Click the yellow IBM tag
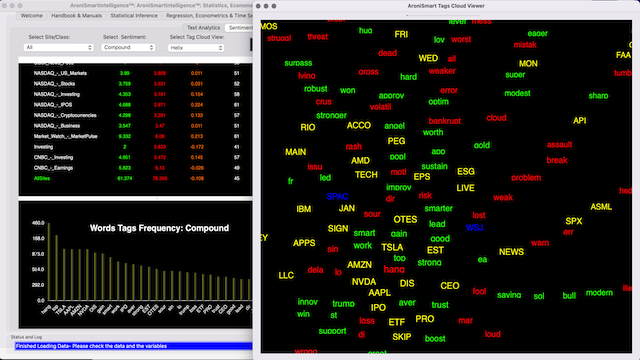 [x=304, y=209]
